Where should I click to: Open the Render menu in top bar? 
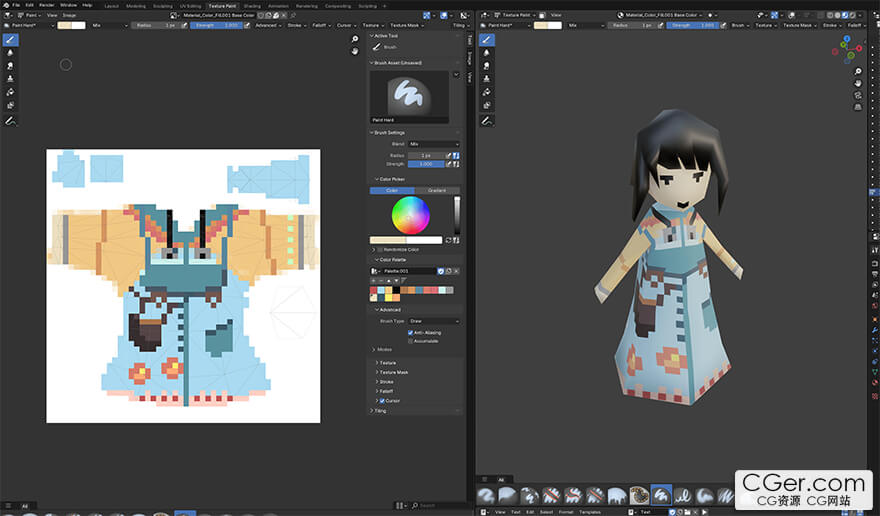tap(46, 5)
